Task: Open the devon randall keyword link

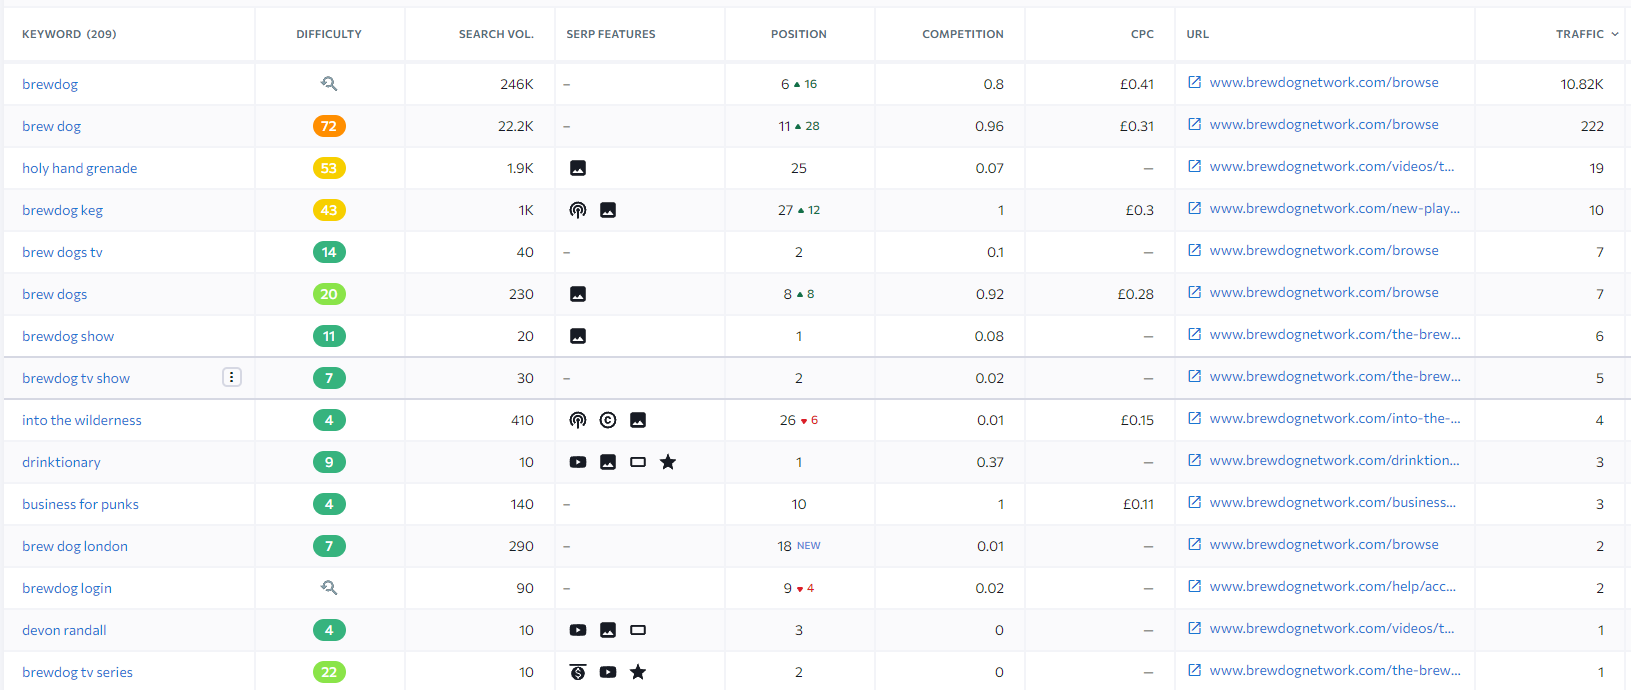Action: [64, 630]
